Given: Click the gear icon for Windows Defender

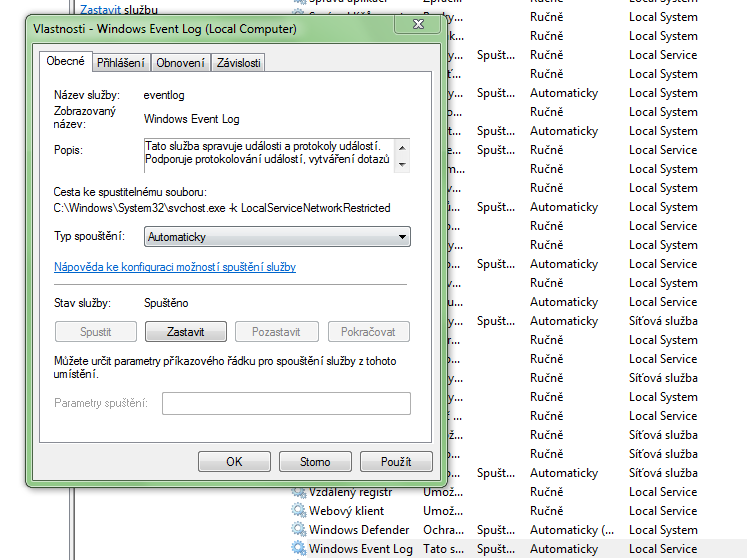Looking at the screenshot, I should tap(299, 530).
